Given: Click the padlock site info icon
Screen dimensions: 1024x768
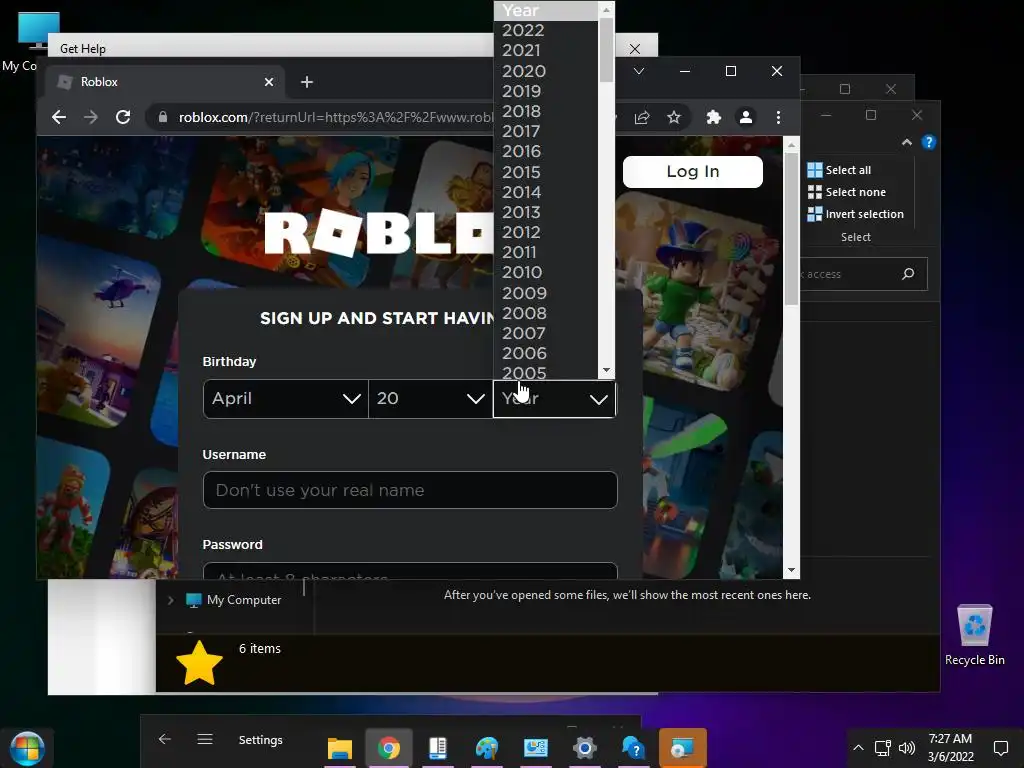Looking at the screenshot, I should tap(163, 117).
